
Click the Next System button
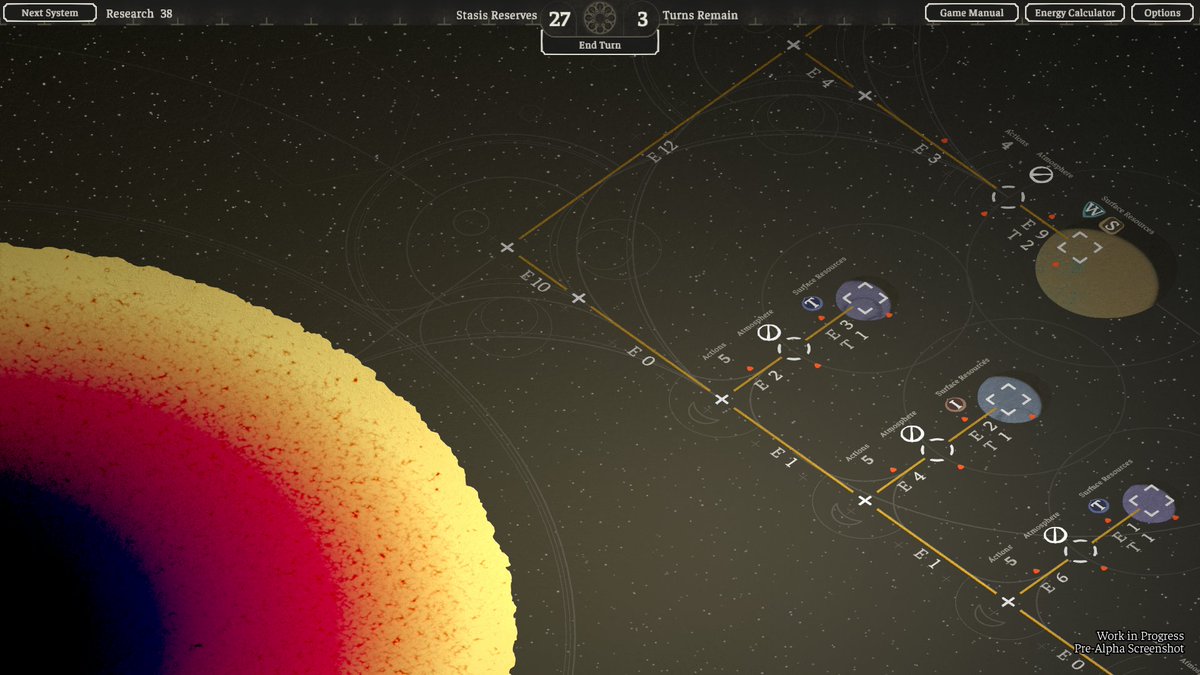click(x=50, y=13)
